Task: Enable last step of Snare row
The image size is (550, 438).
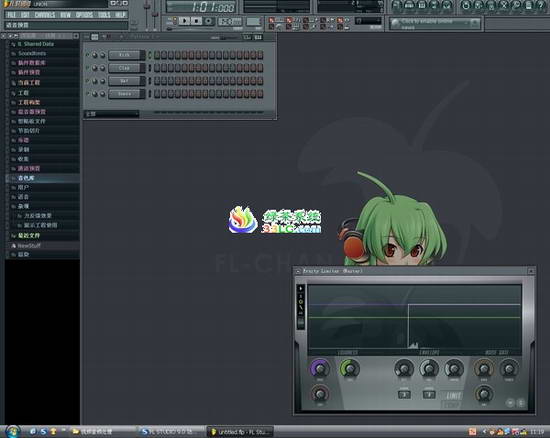Action: pyautogui.click(x=260, y=94)
